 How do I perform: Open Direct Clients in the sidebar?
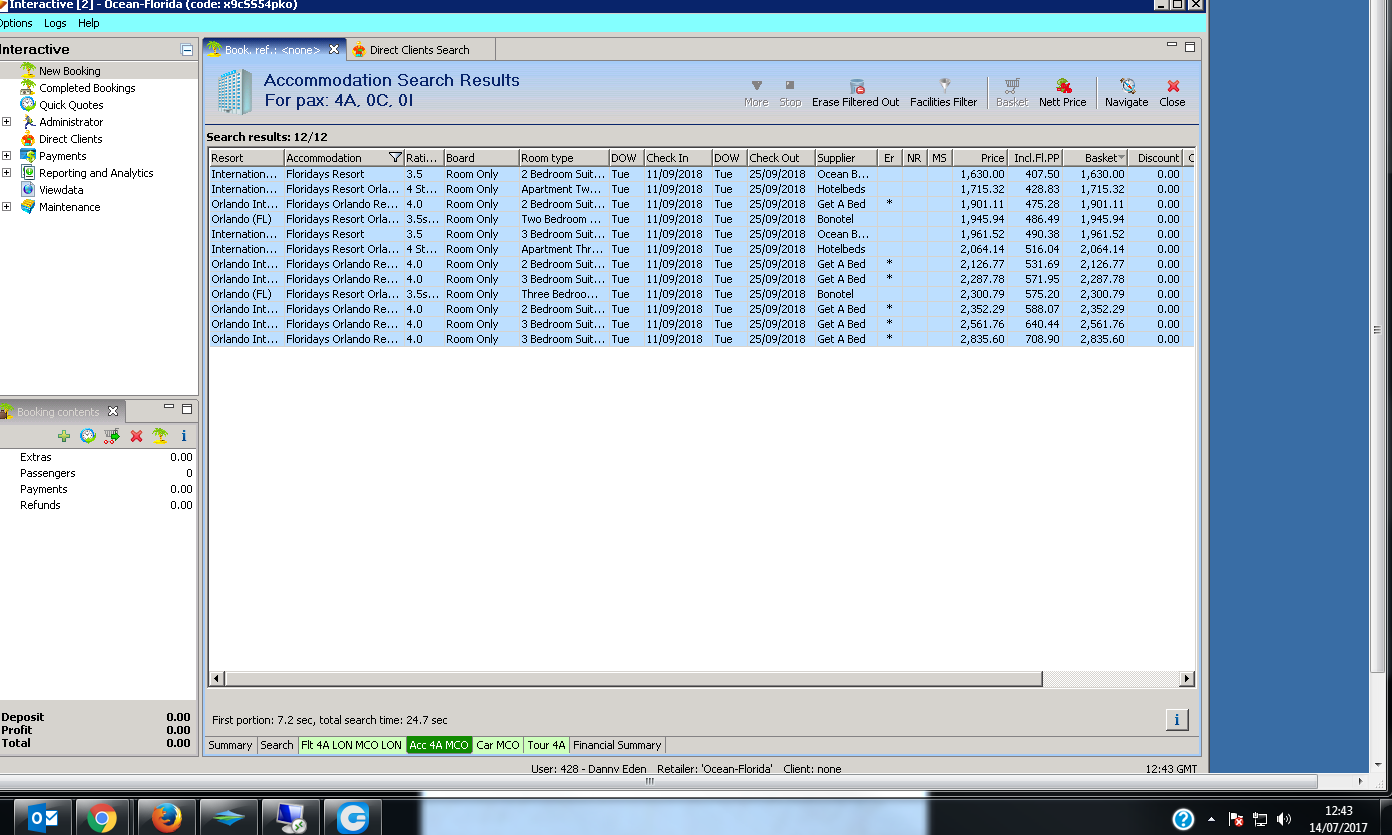coord(70,139)
